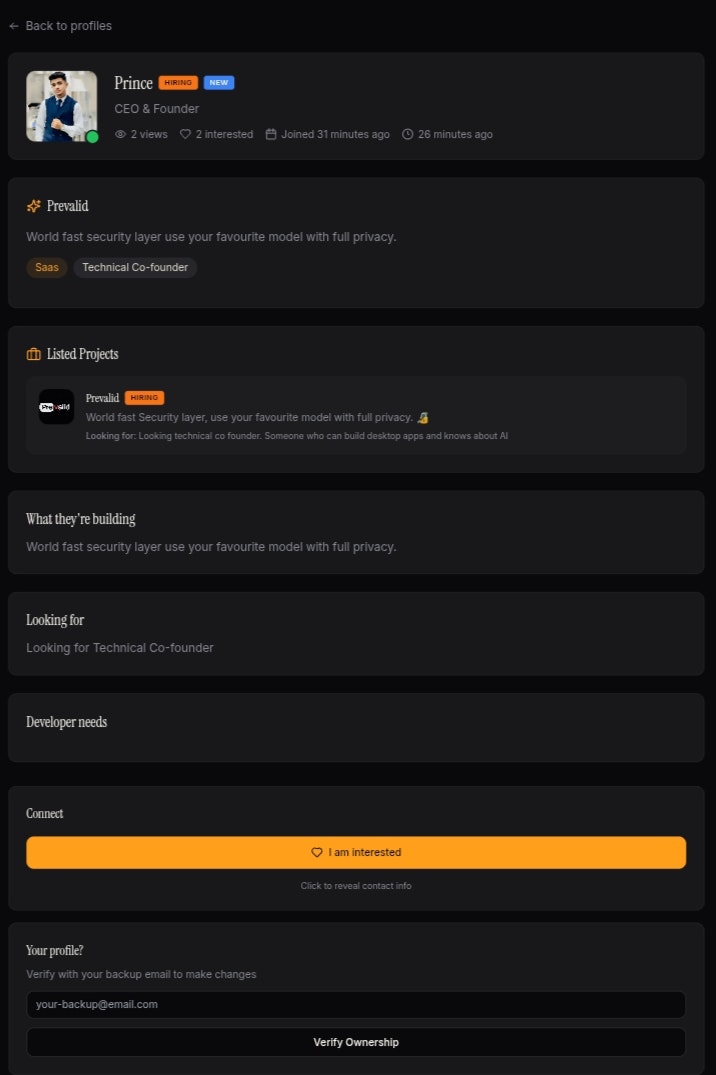Toggle the HIRING badge on the Prevalid project
The image size is (716, 1075).
pos(143,397)
